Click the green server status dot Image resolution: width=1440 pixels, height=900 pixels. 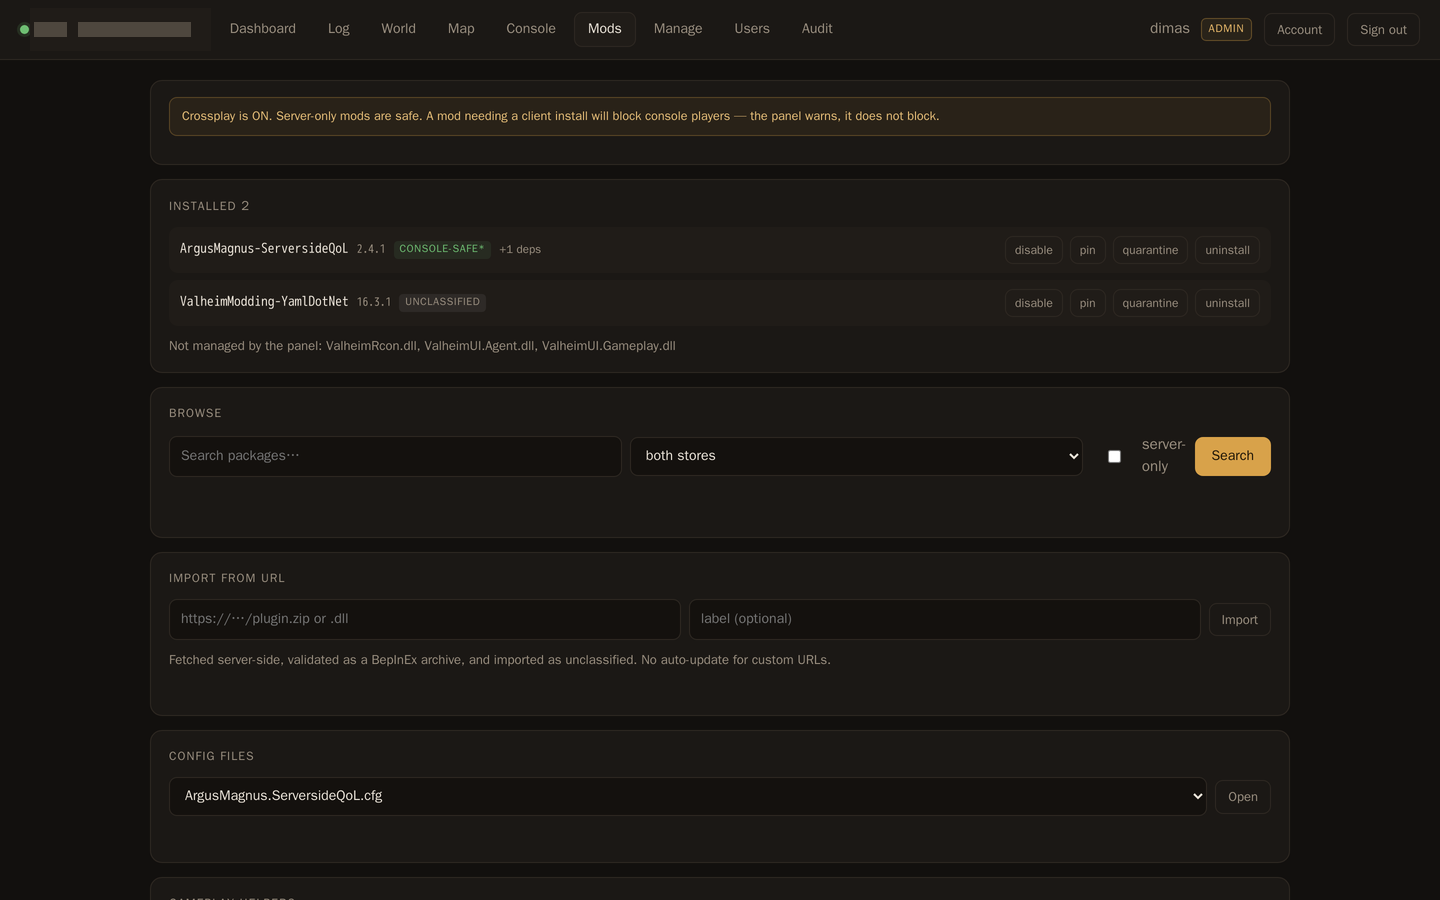coord(24,30)
